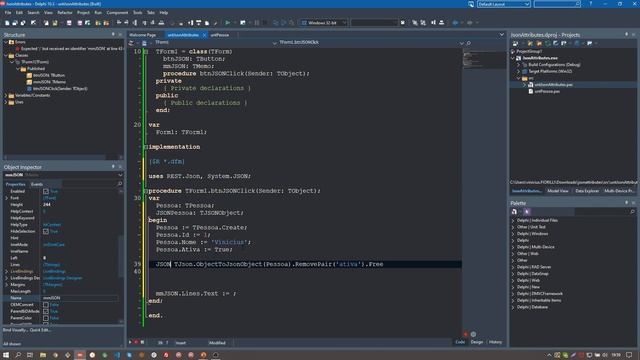Click the macro play icon at editor bottom left
The height and width of the screenshot is (360, 640).
(130, 342)
